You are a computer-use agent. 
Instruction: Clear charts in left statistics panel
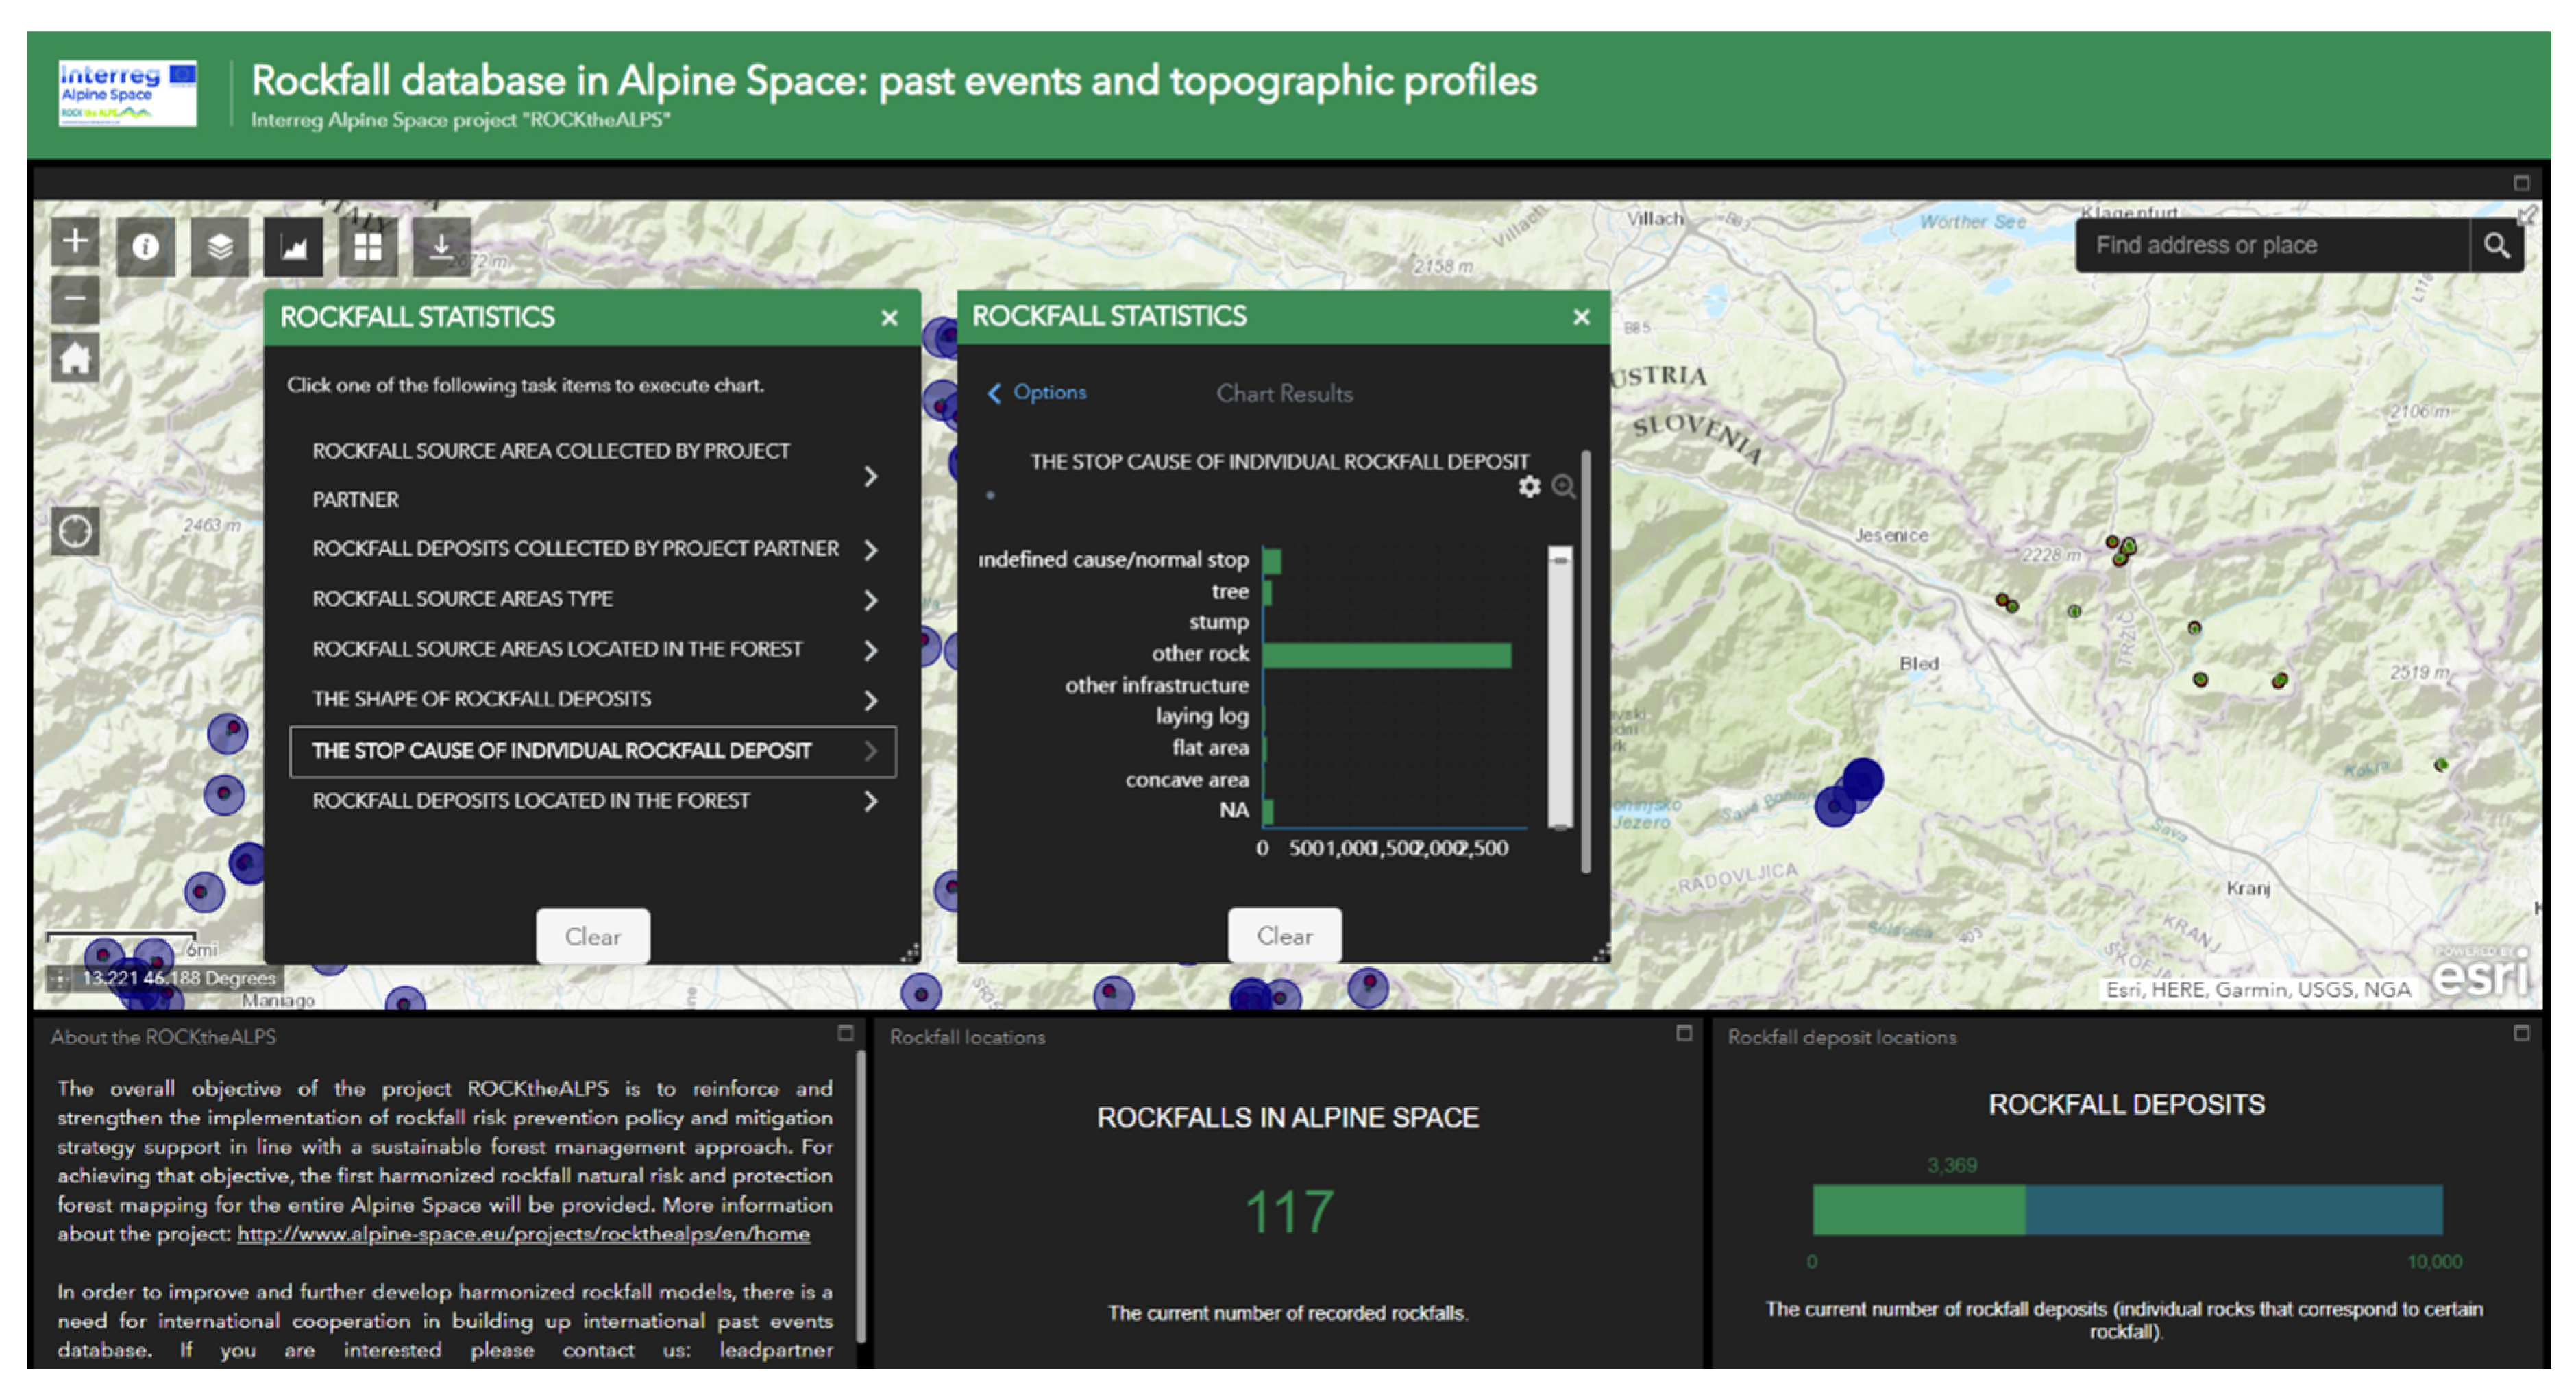click(x=592, y=936)
